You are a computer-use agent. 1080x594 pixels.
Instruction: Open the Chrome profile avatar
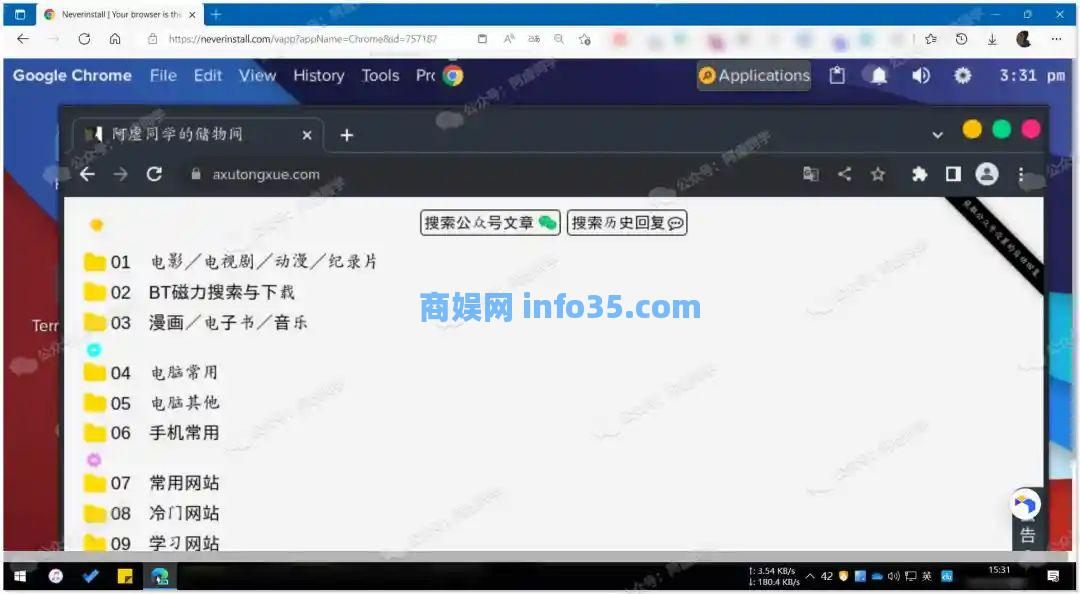(x=987, y=174)
